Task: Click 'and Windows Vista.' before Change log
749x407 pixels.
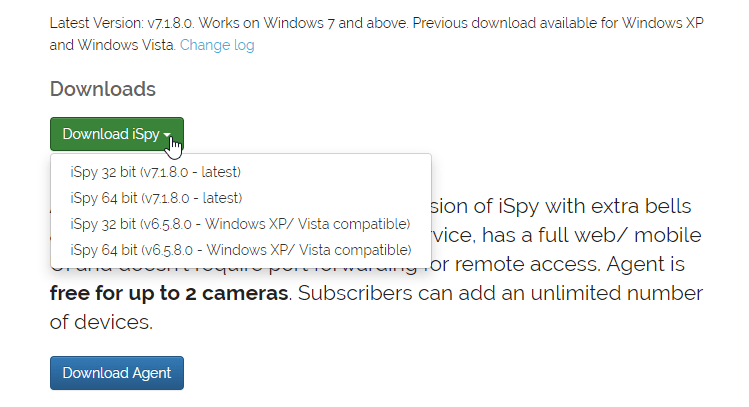Action: 112,45
